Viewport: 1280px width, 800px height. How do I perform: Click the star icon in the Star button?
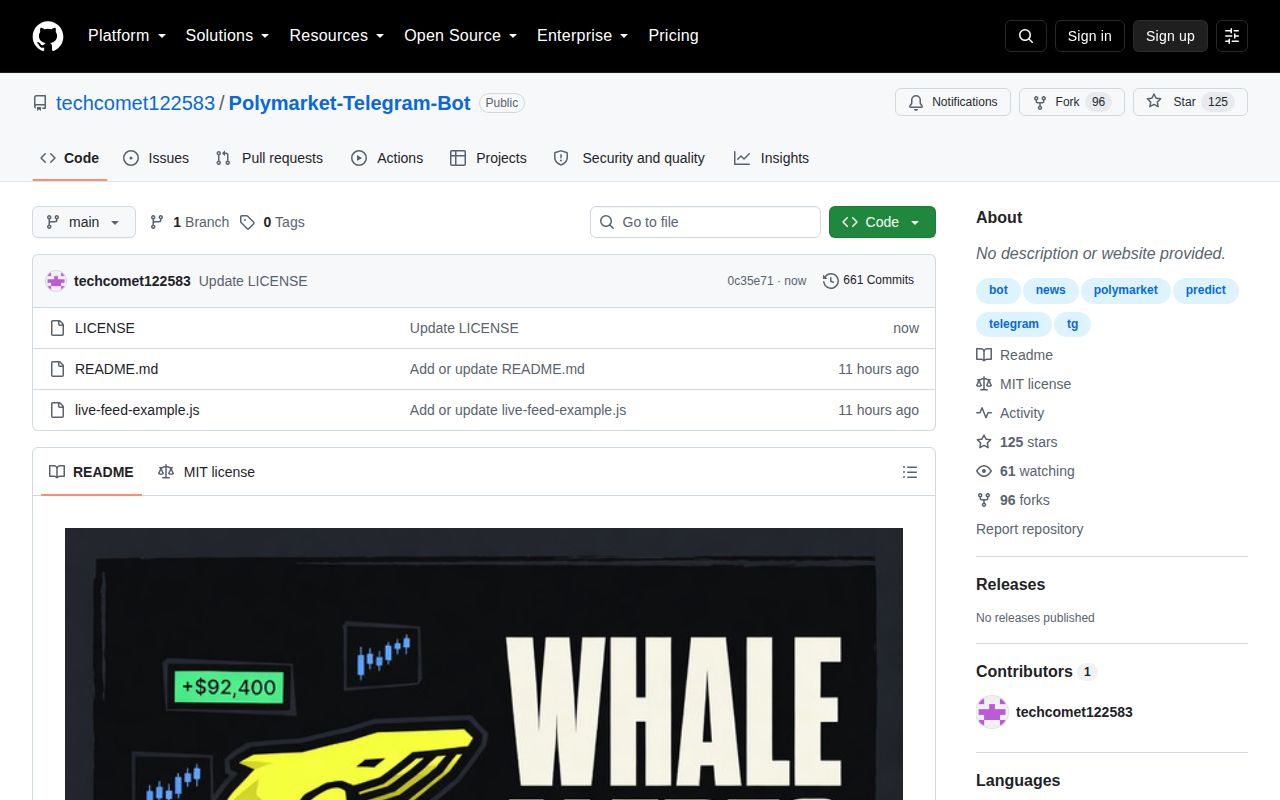tap(1154, 102)
